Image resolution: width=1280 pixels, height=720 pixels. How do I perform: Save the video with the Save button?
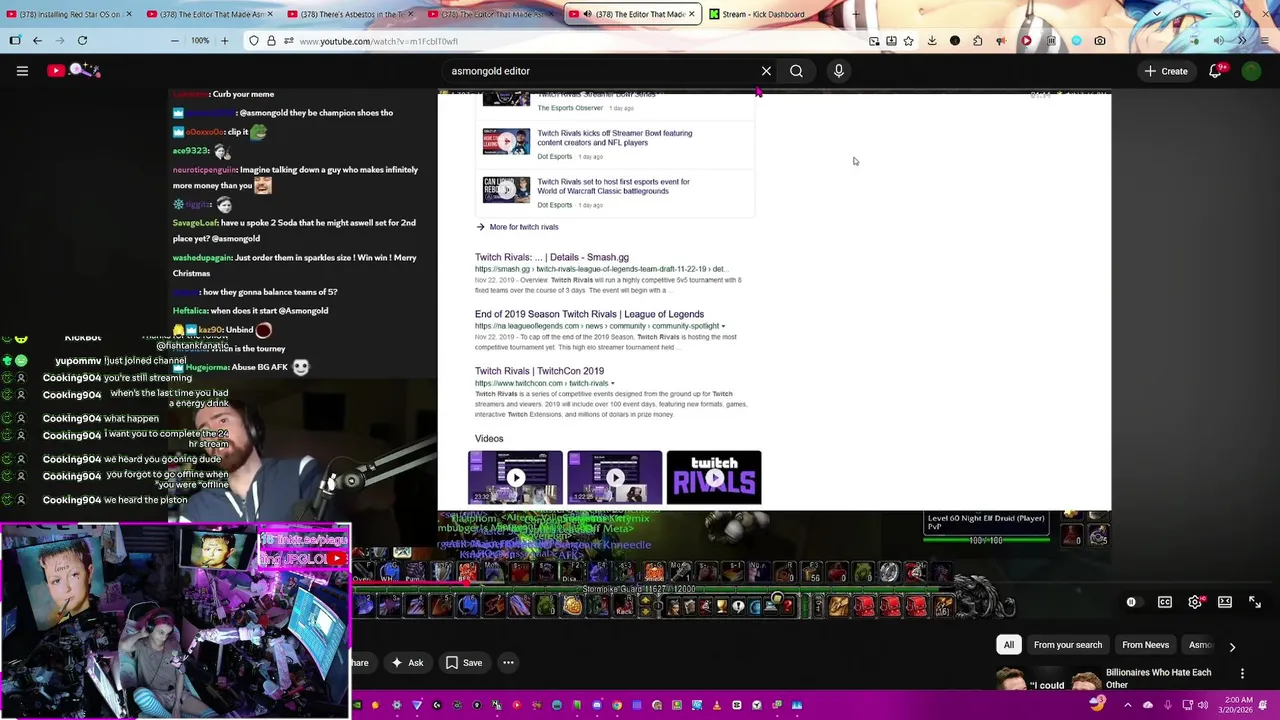pos(464,662)
